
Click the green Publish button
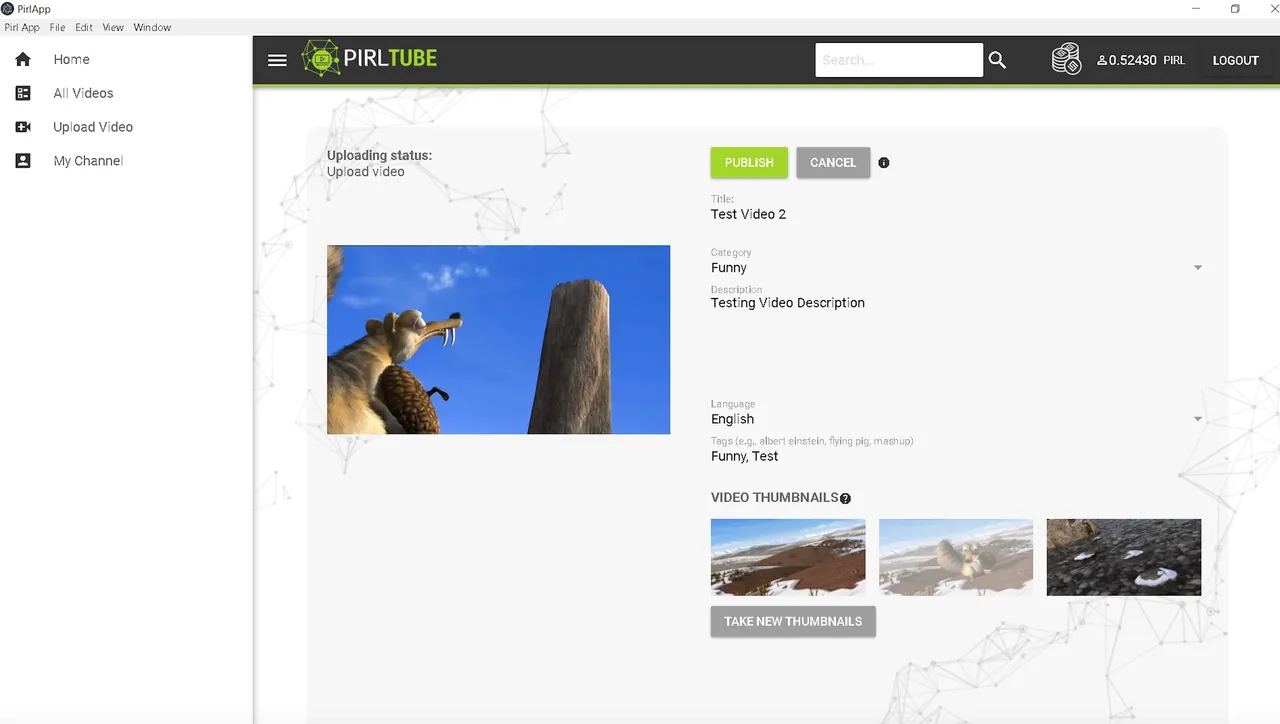click(749, 162)
